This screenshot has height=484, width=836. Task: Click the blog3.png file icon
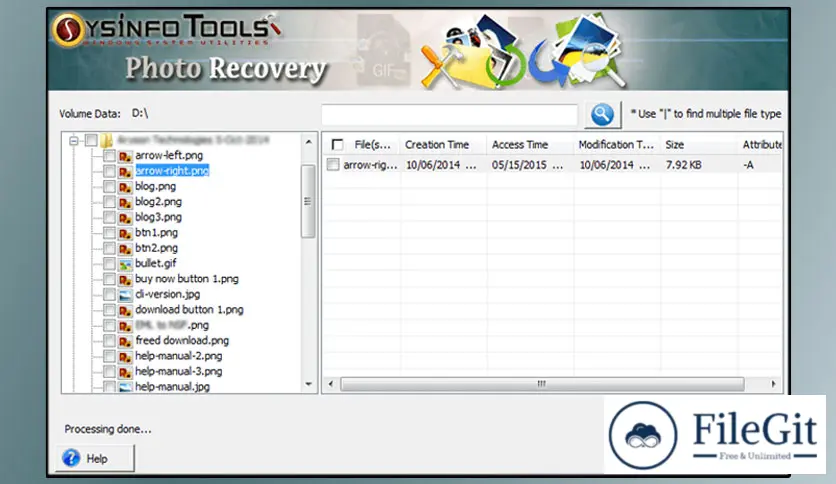tap(125, 217)
